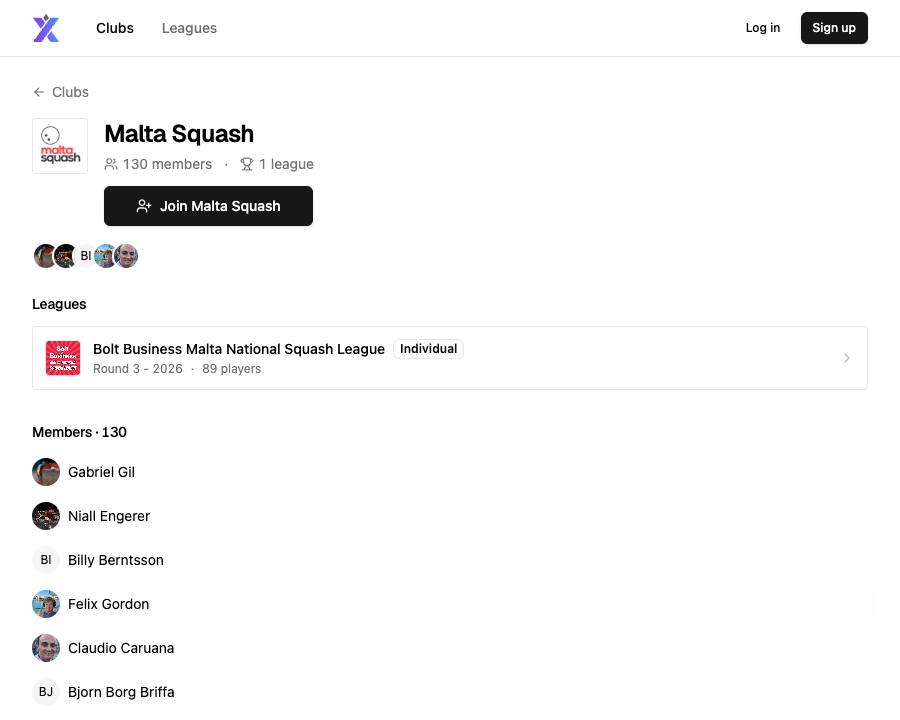Click the BI initials avatar in avatar stack
Screen dimensions: 900x720
click(86, 256)
